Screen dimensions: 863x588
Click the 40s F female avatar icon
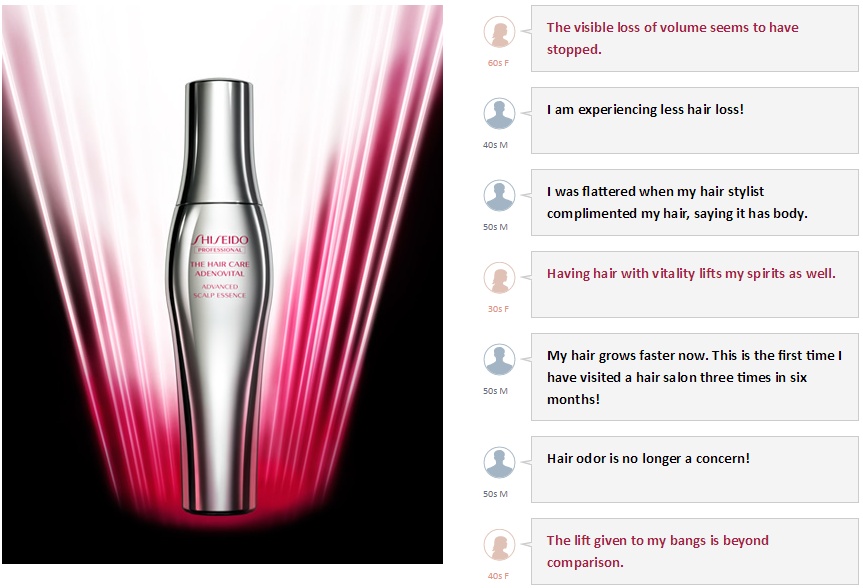pyautogui.click(x=499, y=545)
